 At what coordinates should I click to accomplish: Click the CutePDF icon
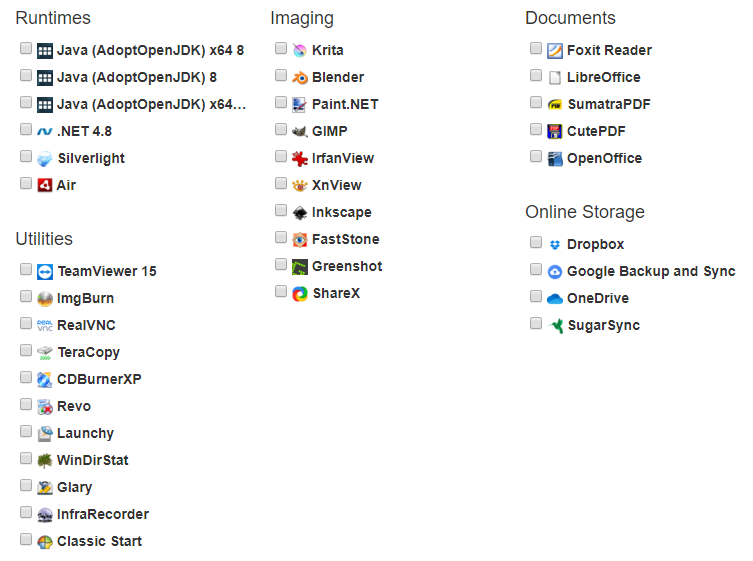555,131
